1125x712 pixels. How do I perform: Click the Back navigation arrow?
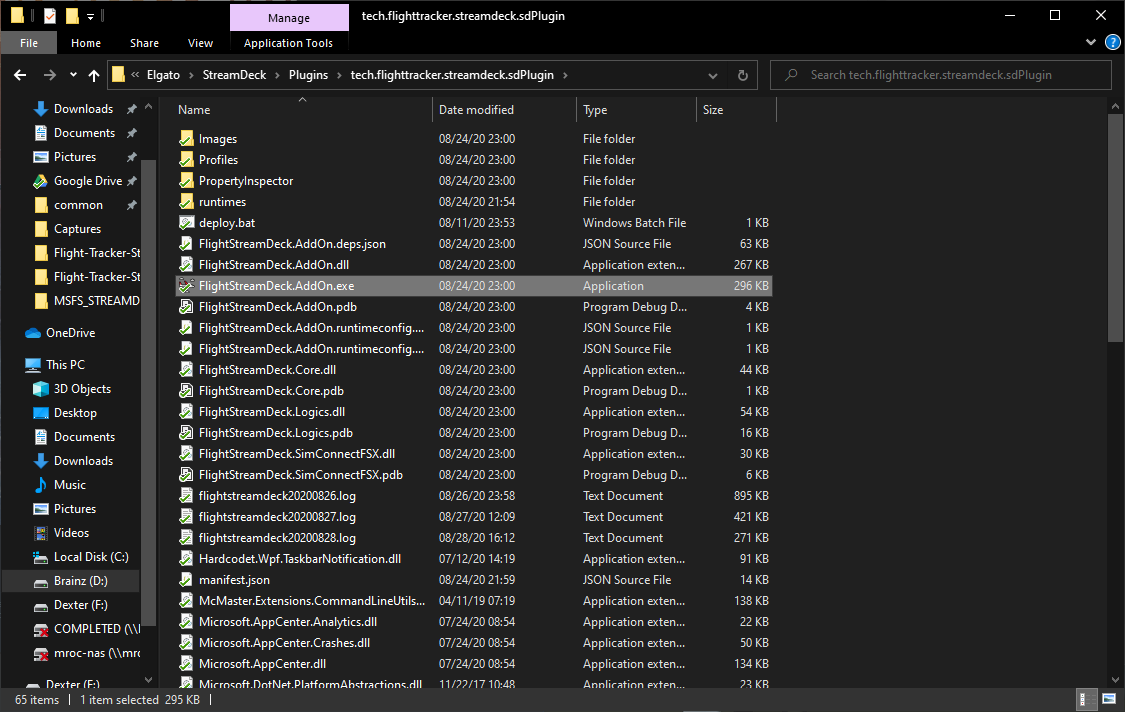tap(20, 75)
